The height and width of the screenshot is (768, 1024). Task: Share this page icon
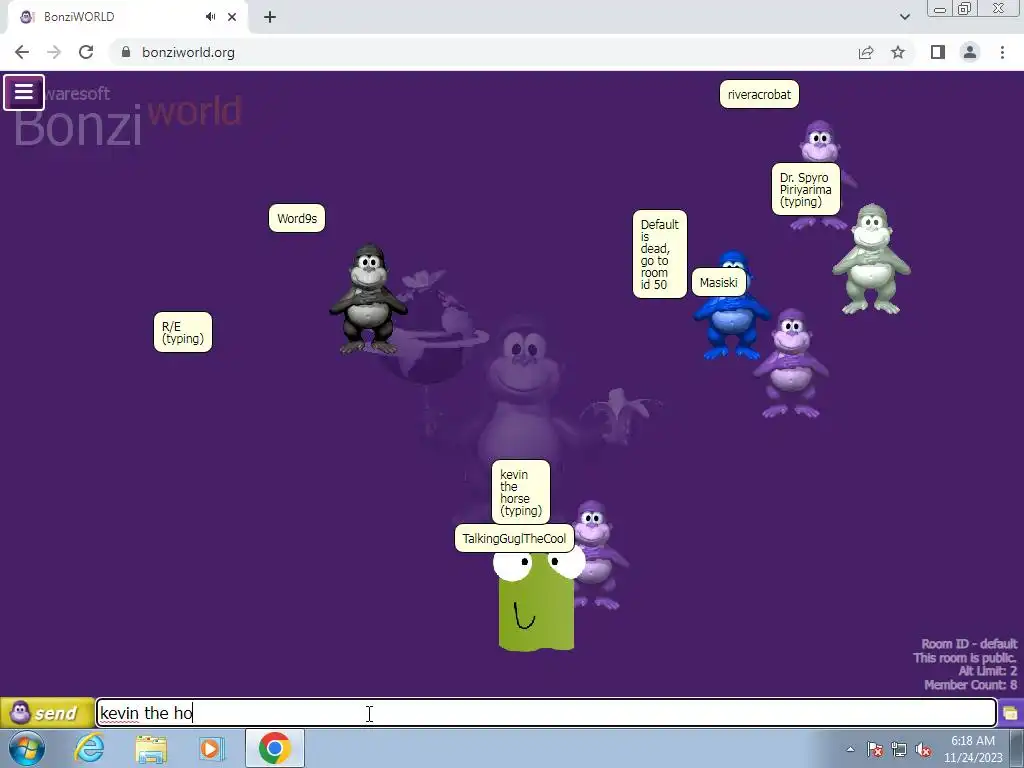(866, 52)
